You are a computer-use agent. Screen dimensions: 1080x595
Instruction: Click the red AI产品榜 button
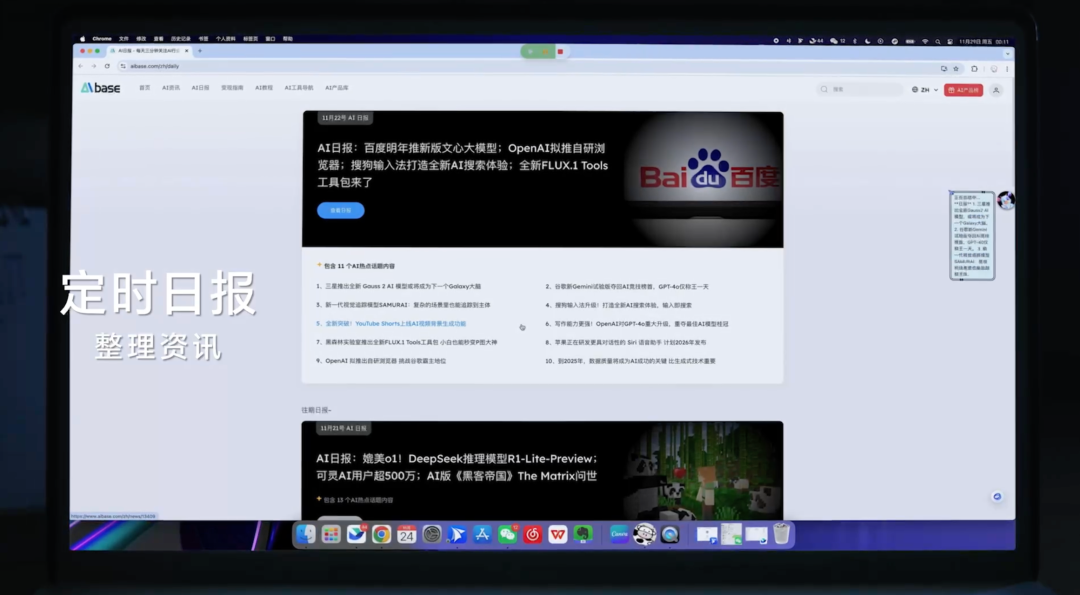(x=963, y=90)
